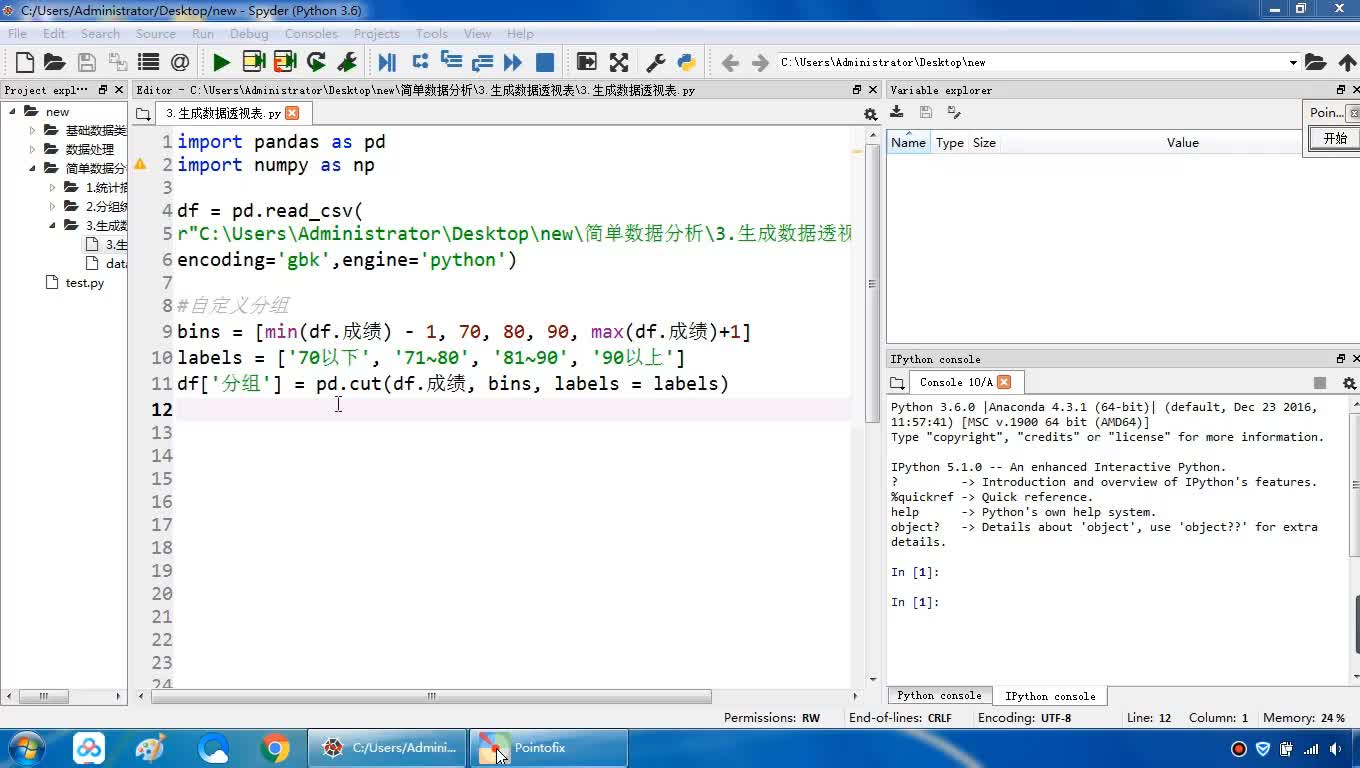Switch to the Python console tab
The height and width of the screenshot is (768, 1360).
point(938,695)
